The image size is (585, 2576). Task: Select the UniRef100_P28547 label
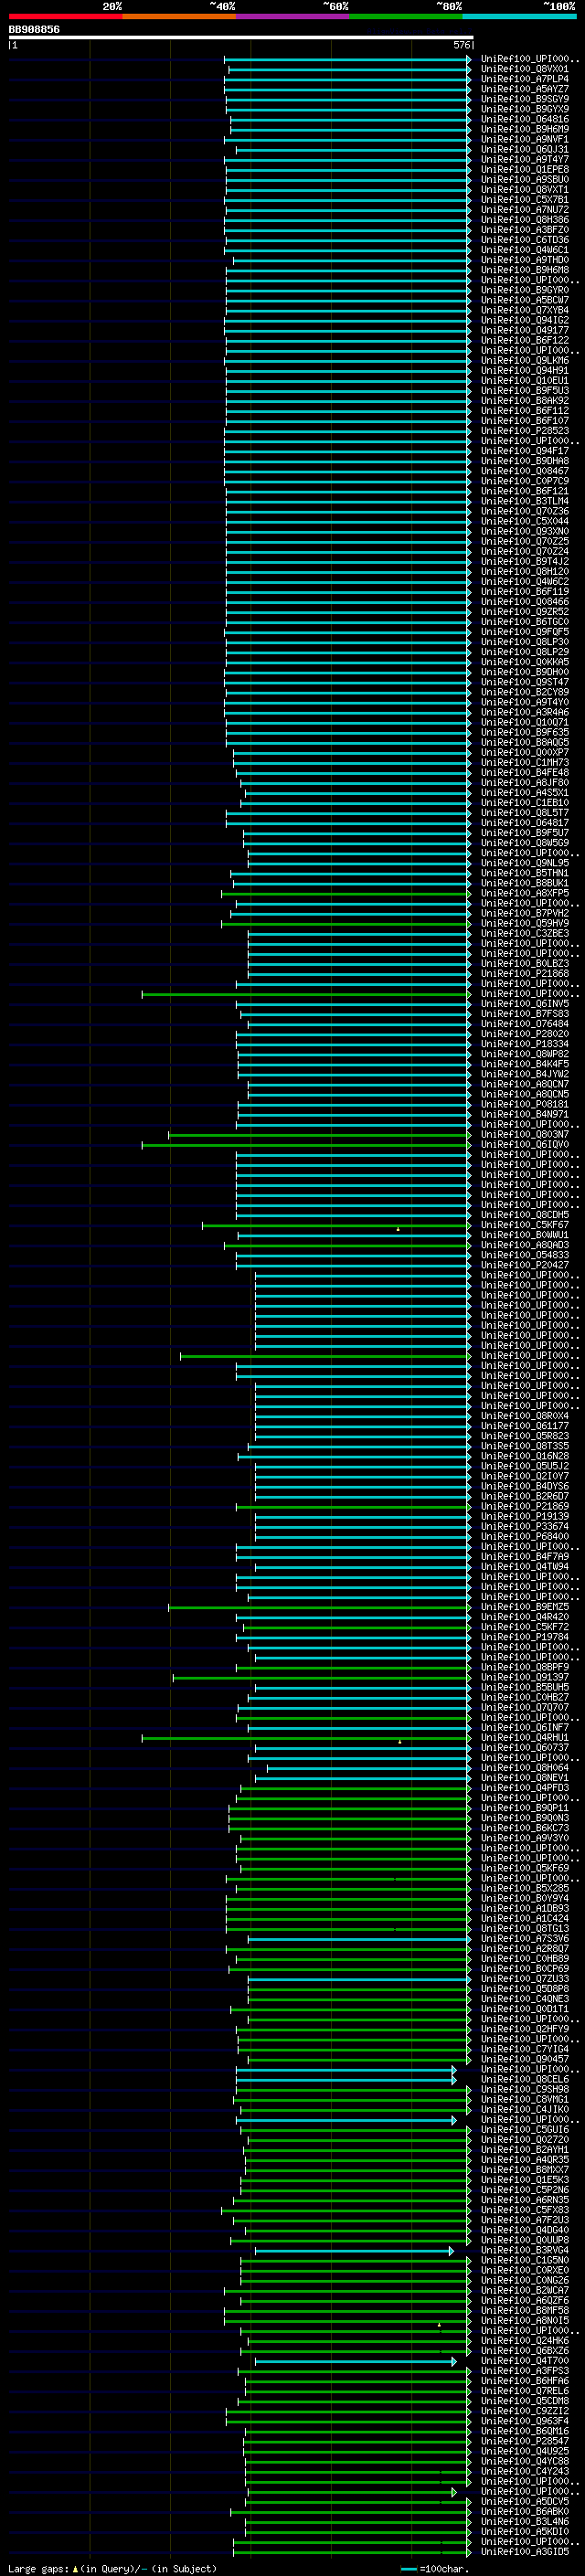click(525, 2441)
